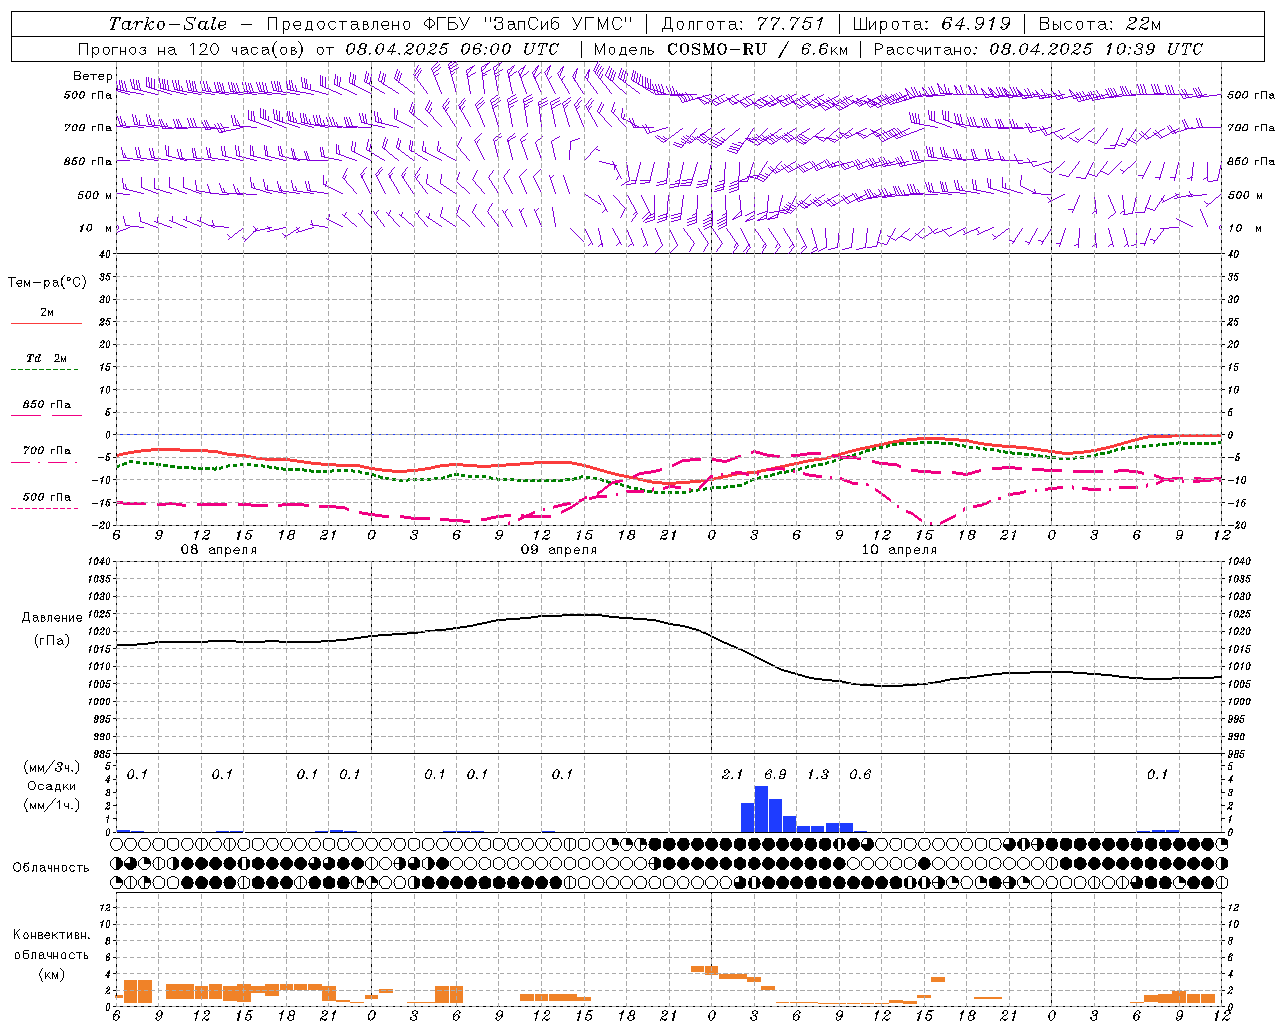Click the '09 апреля' date label
1280x1024 pixels.
(558, 550)
